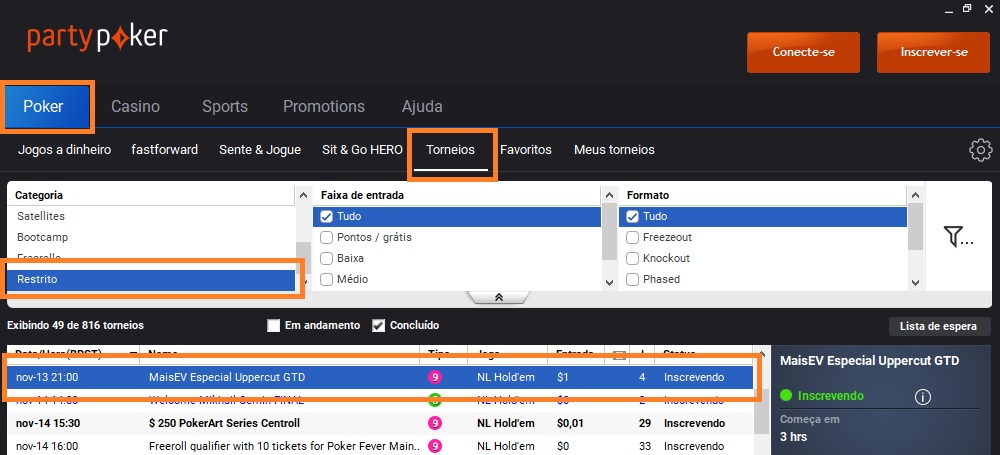The height and width of the screenshot is (455, 1000).
Task: Go to the Sit & Go HERO tab
Action: point(362,150)
